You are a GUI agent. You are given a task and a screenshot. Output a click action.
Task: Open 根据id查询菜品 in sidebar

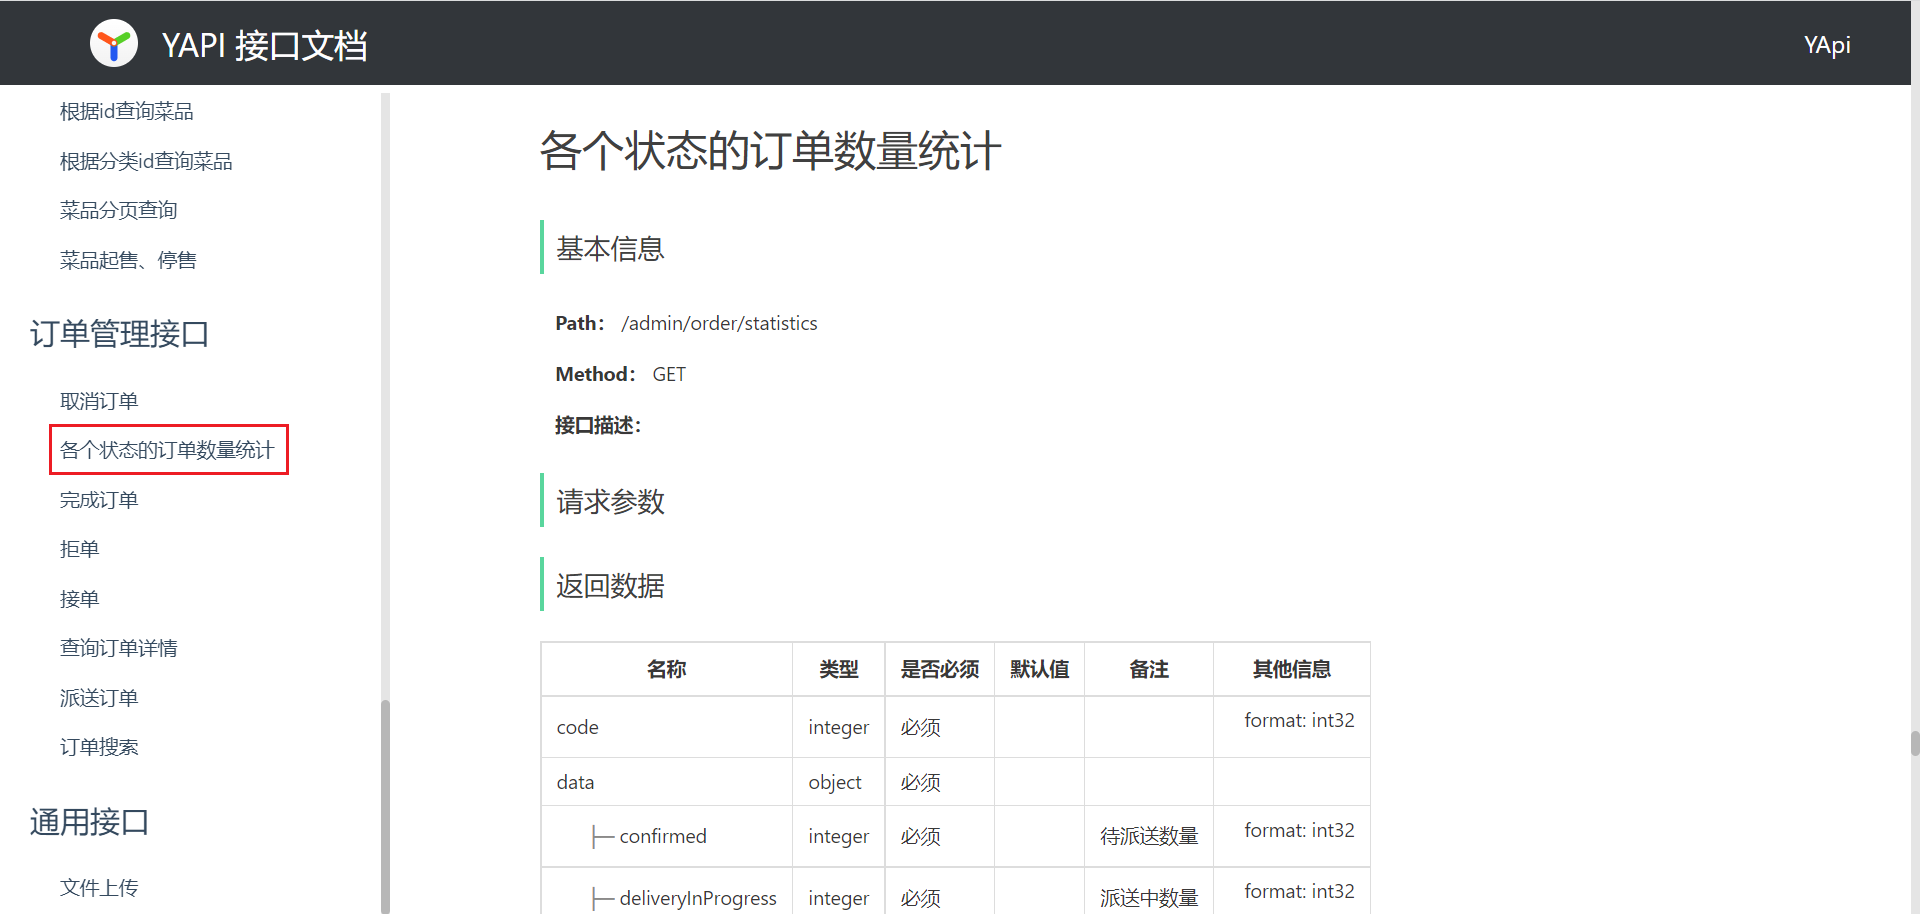[126, 112]
